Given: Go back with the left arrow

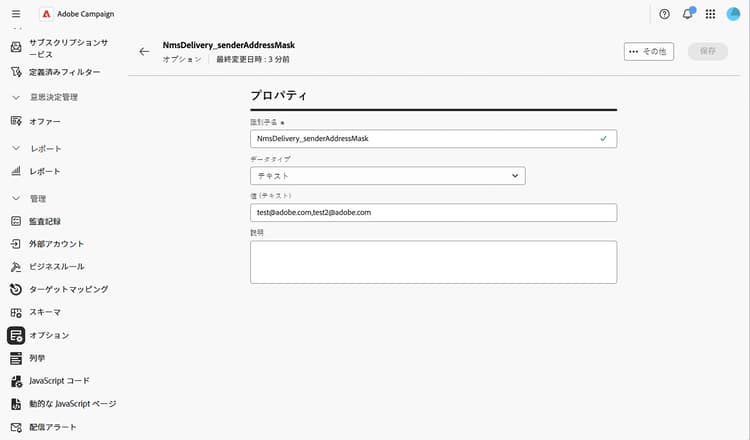Looking at the screenshot, I should point(144,52).
